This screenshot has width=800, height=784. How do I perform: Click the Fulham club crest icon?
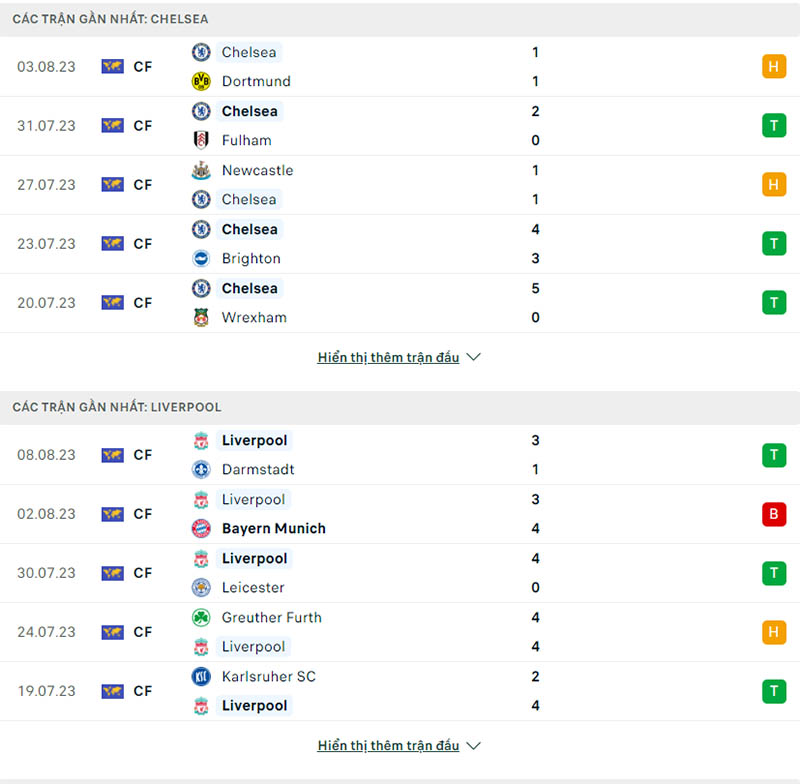point(201,140)
